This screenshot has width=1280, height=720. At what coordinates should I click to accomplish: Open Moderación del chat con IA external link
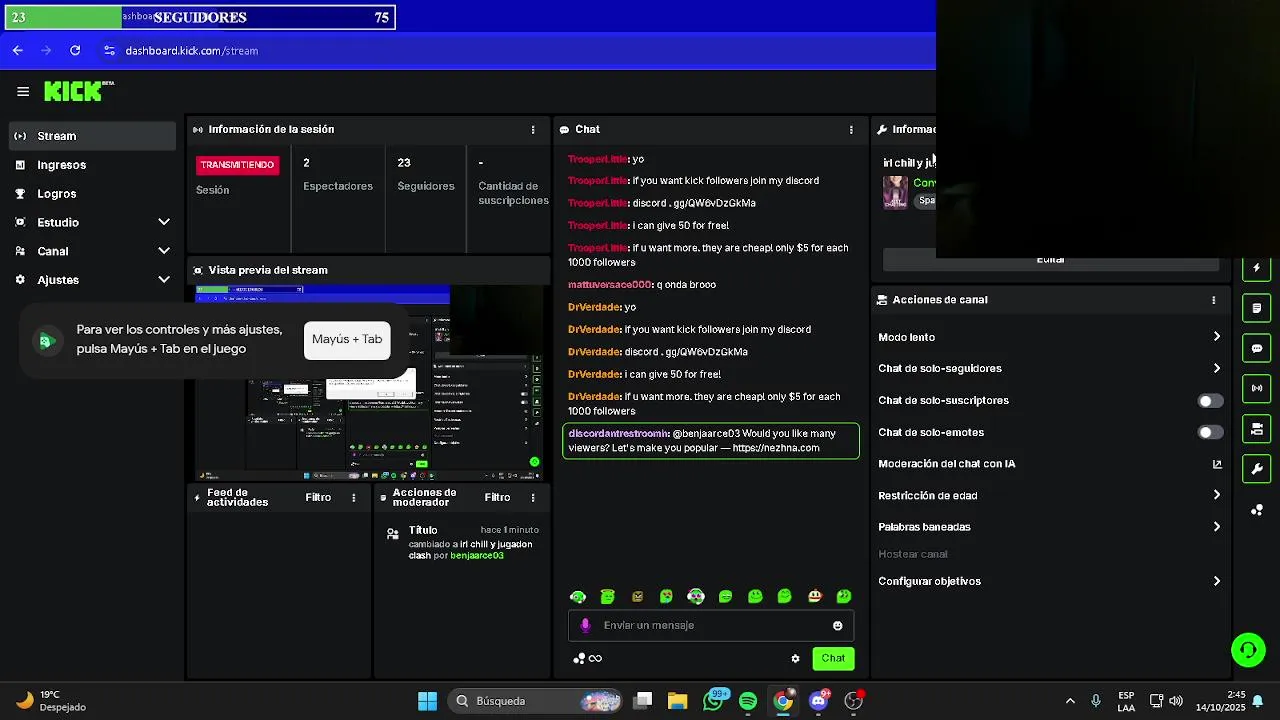[x=1217, y=464]
